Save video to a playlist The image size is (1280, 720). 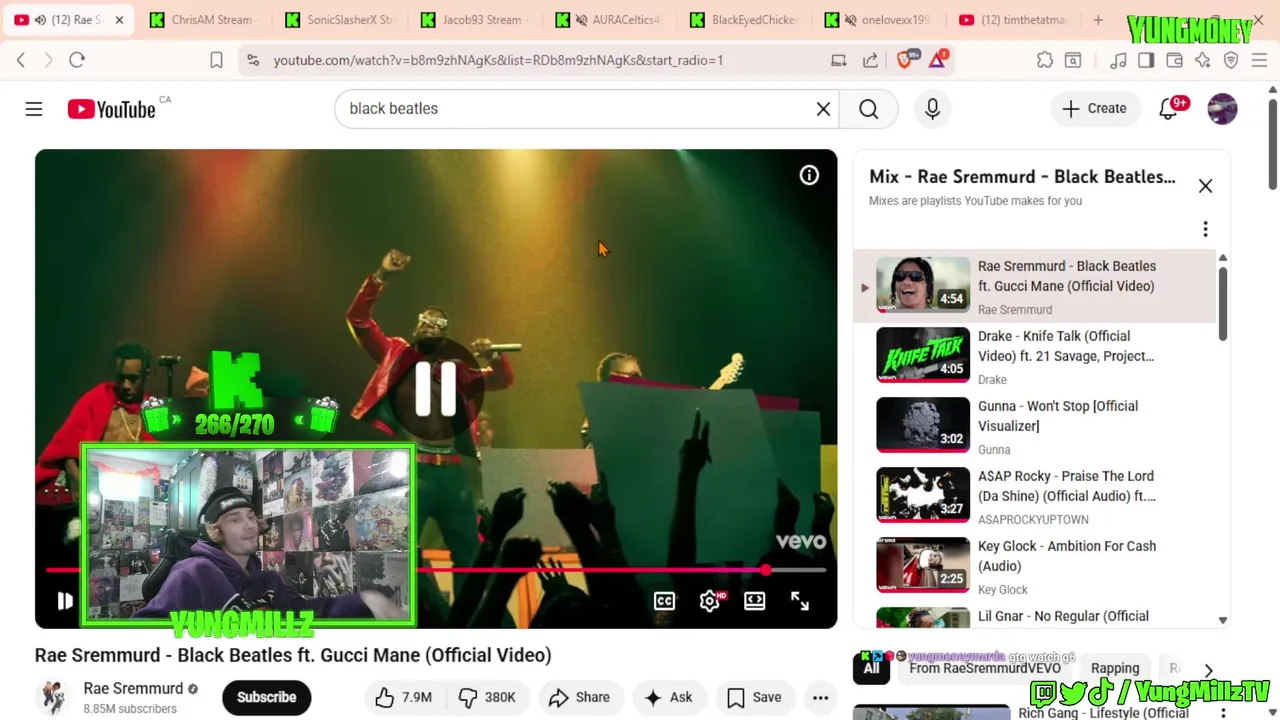coord(754,697)
